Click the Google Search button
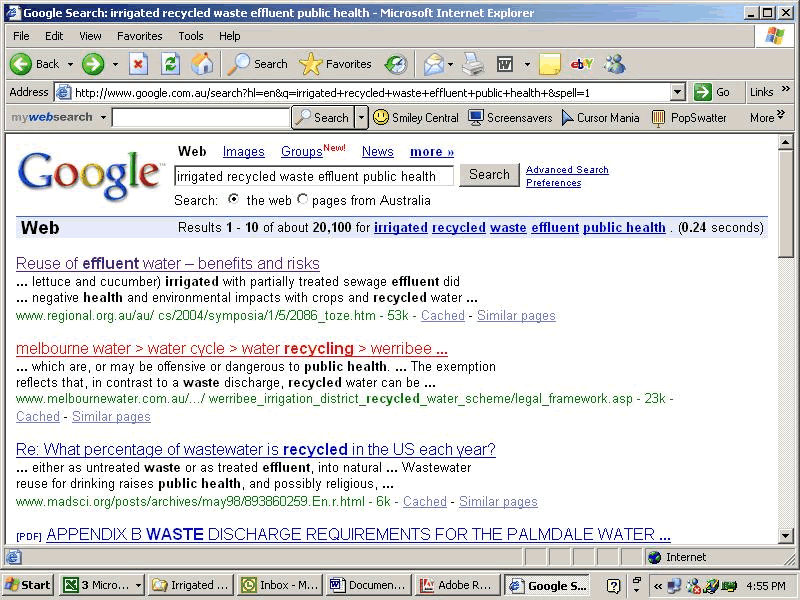The height and width of the screenshot is (600, 800). (x=489, y=175)
